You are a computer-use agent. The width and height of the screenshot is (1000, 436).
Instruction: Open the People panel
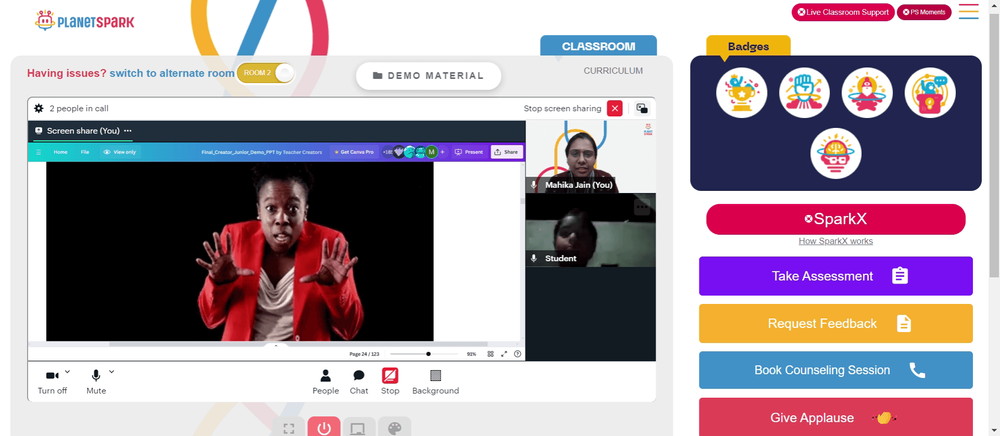pyautogui.click(x=325, y=382)
